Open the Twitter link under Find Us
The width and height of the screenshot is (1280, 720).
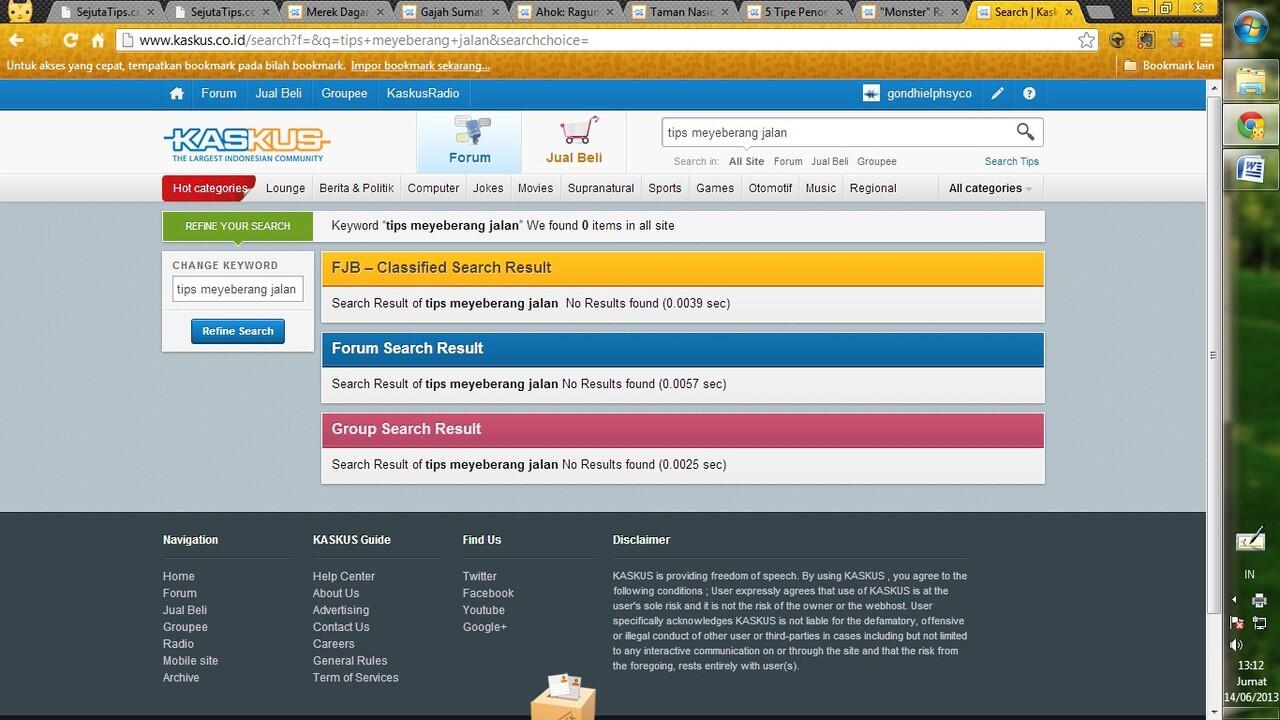(x=480, y=576)
